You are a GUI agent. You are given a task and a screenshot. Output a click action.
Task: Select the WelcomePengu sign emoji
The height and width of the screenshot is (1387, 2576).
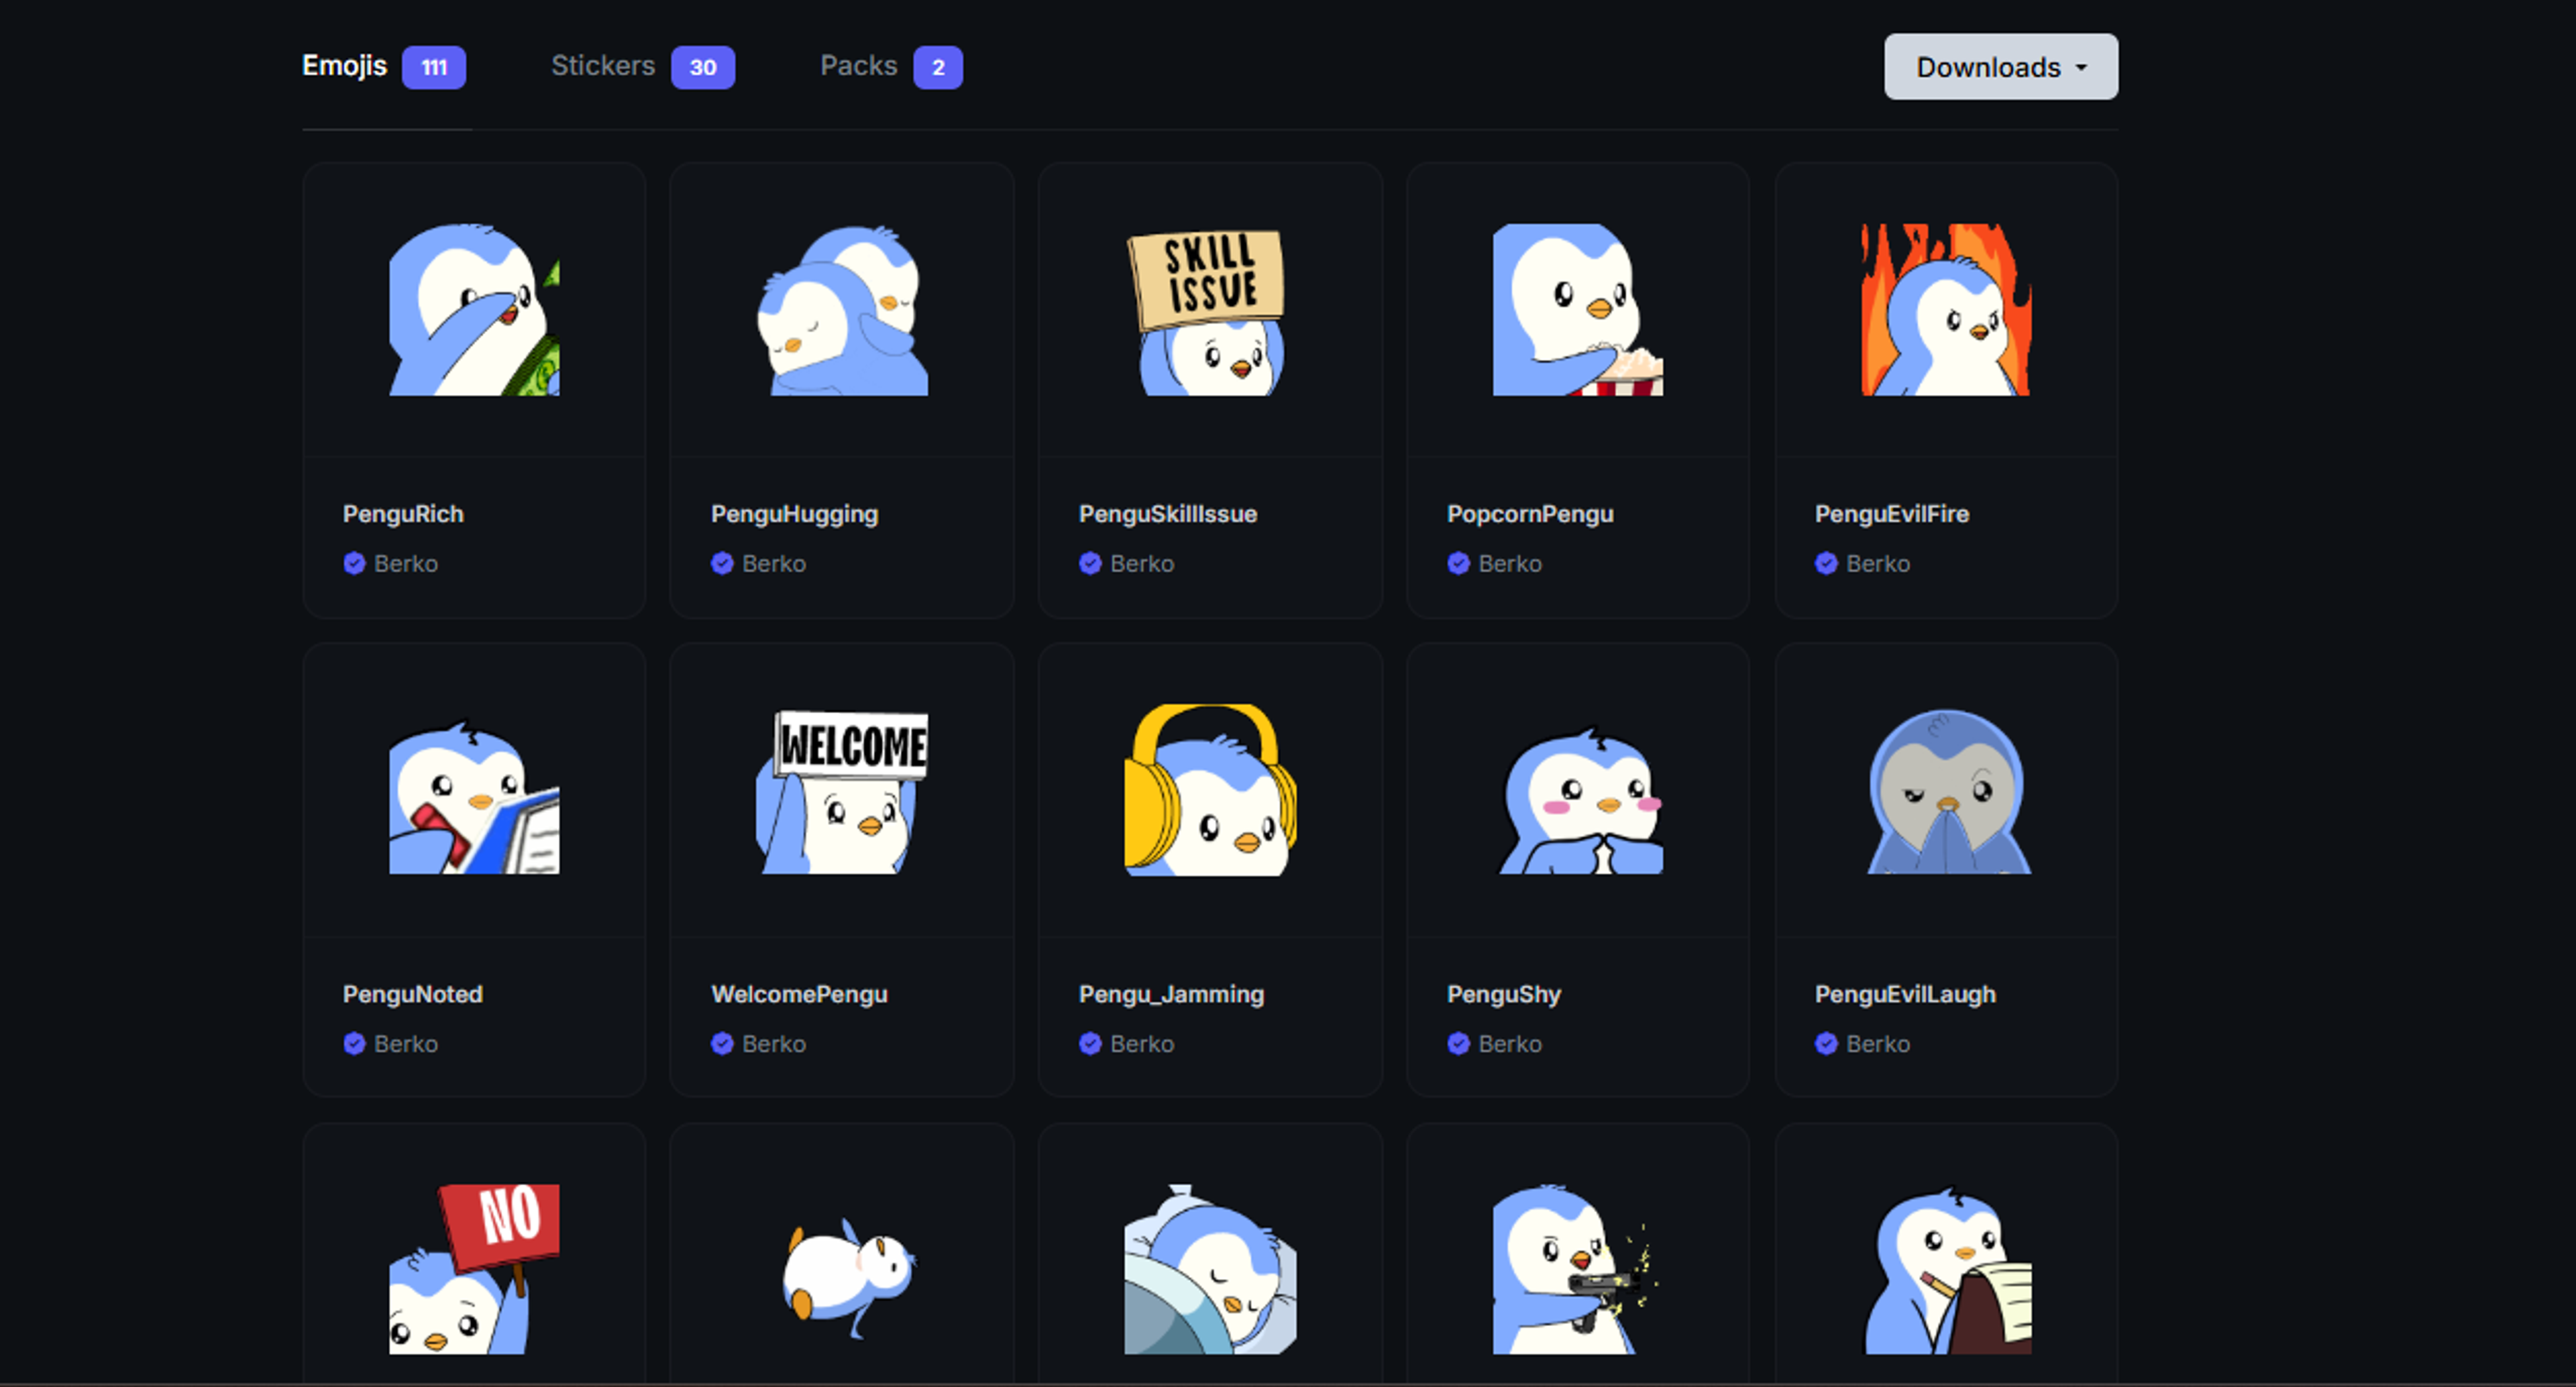tap(842, 789)
